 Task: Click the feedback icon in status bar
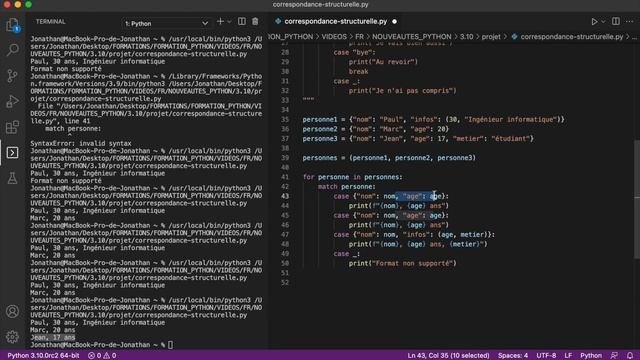[x=614, y=356]
